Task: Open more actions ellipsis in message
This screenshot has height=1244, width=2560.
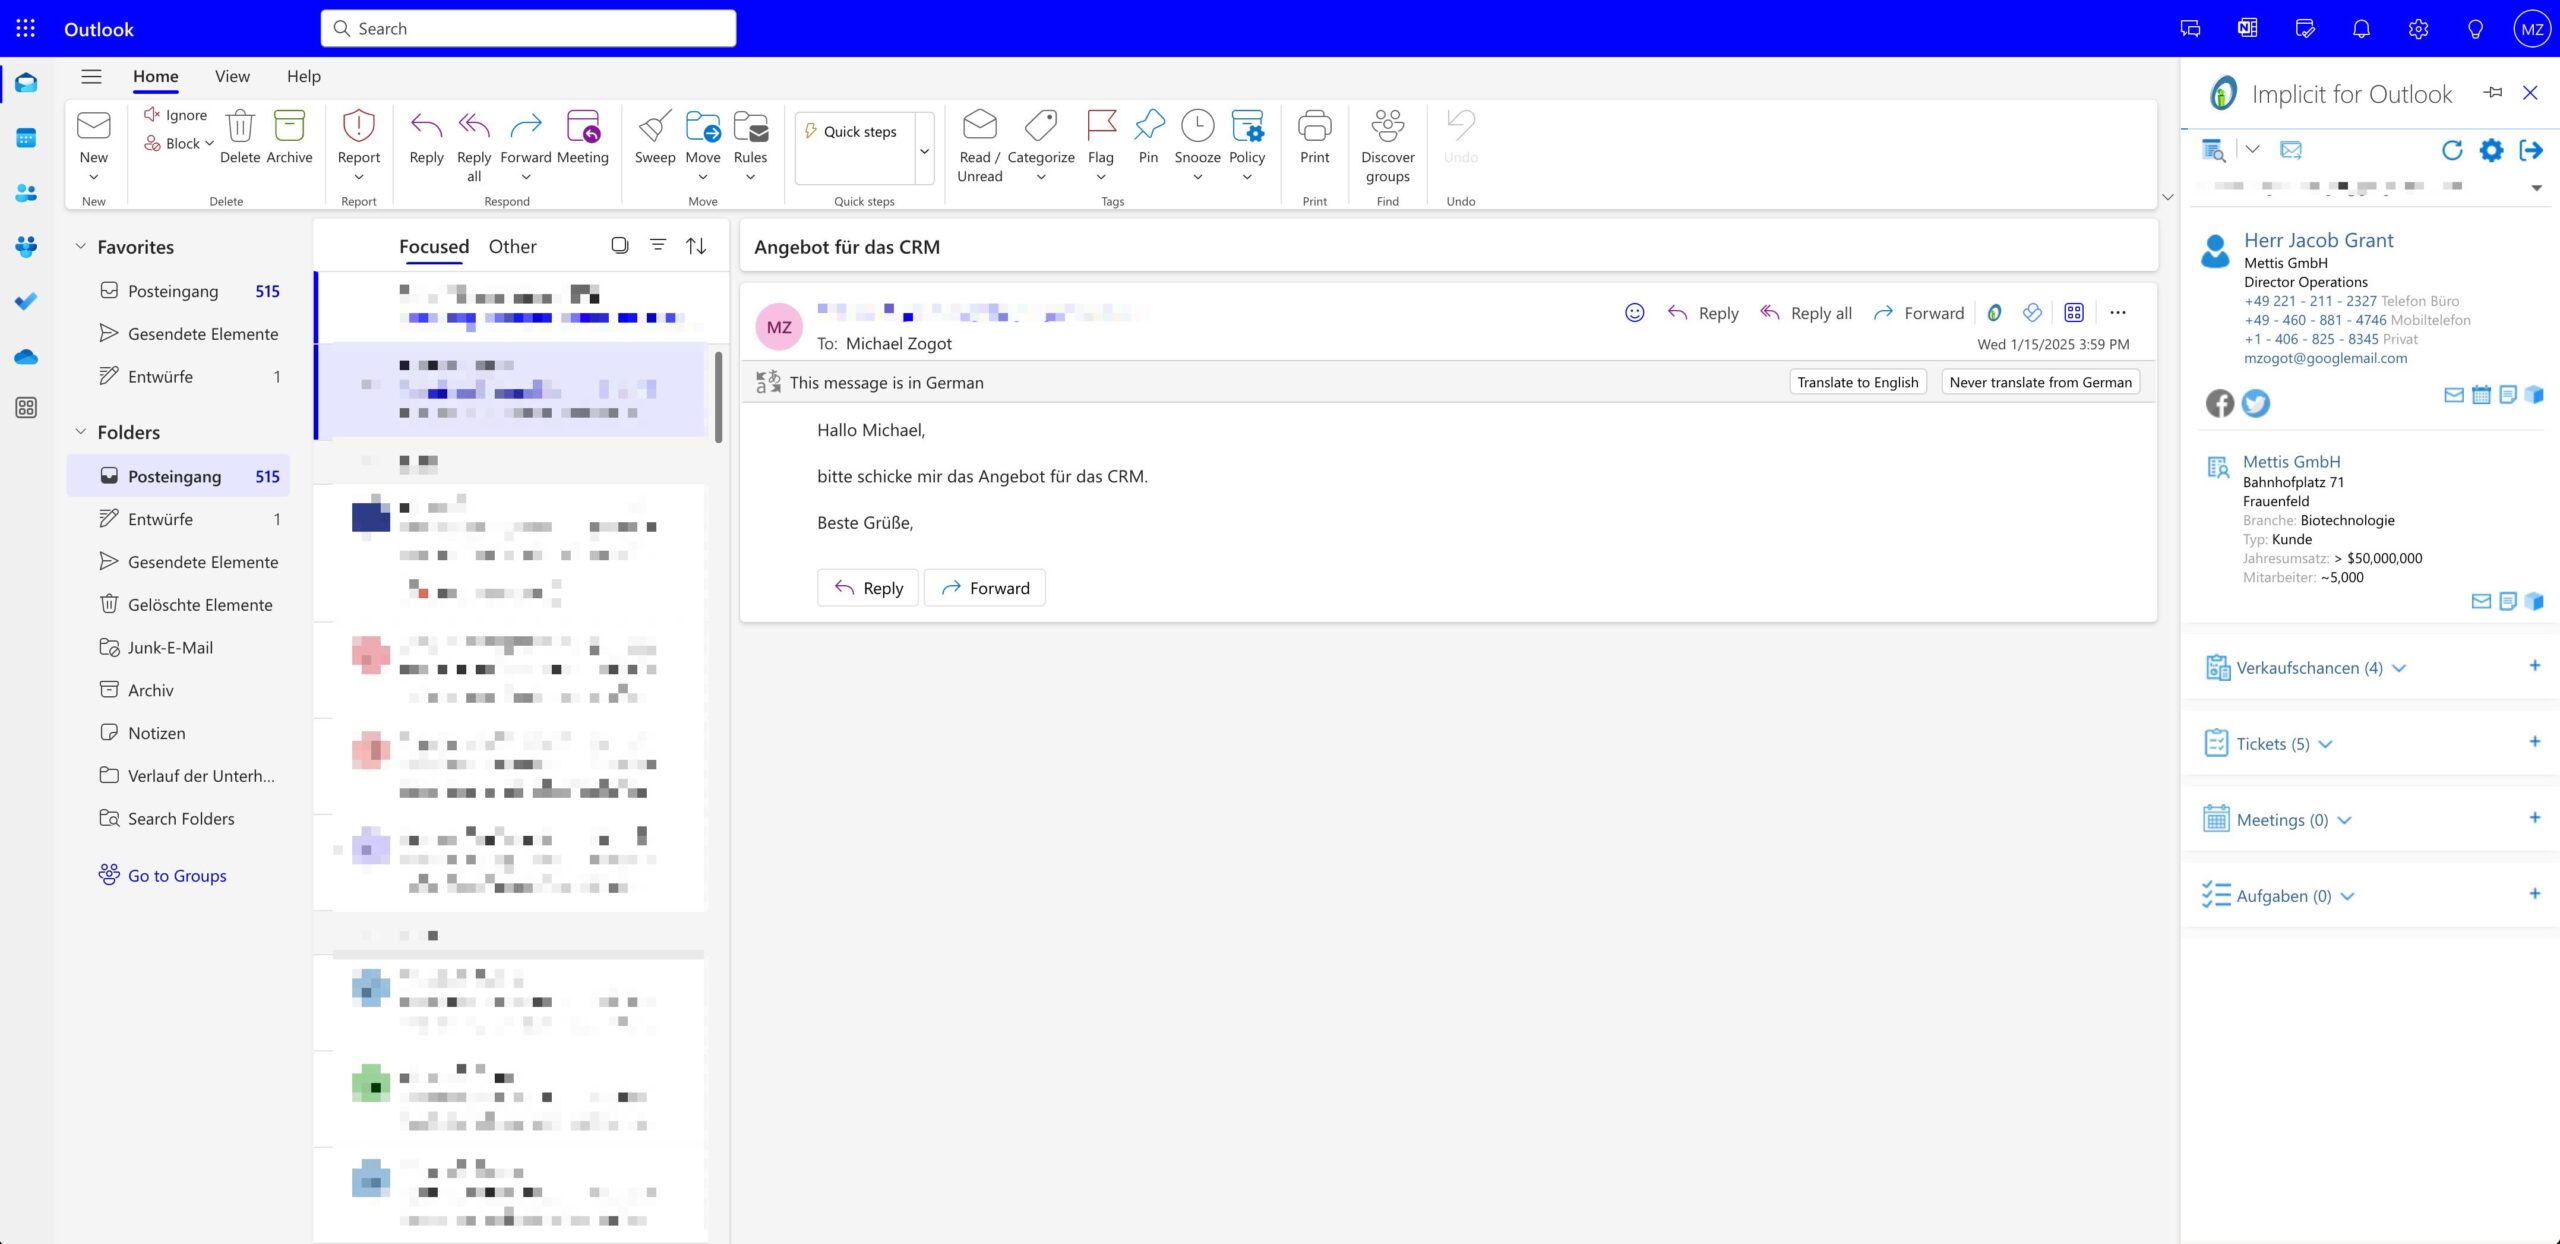Action: click(2118, 313)
